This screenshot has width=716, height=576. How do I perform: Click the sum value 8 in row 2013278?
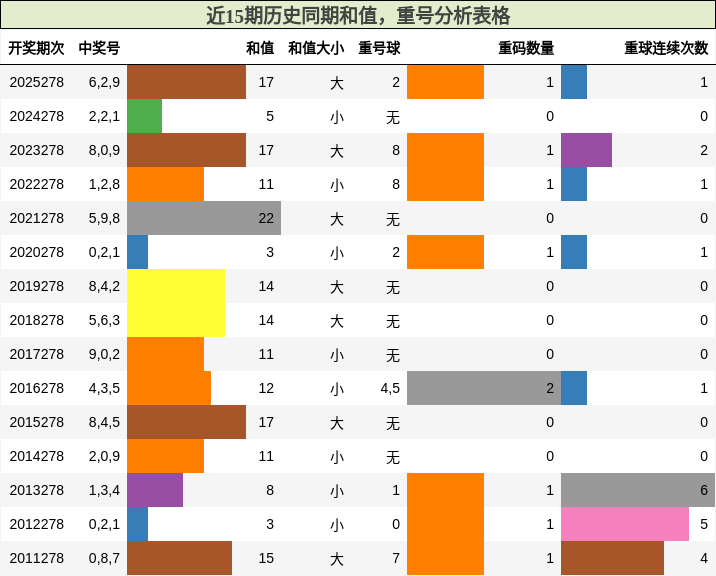point(270,490)
